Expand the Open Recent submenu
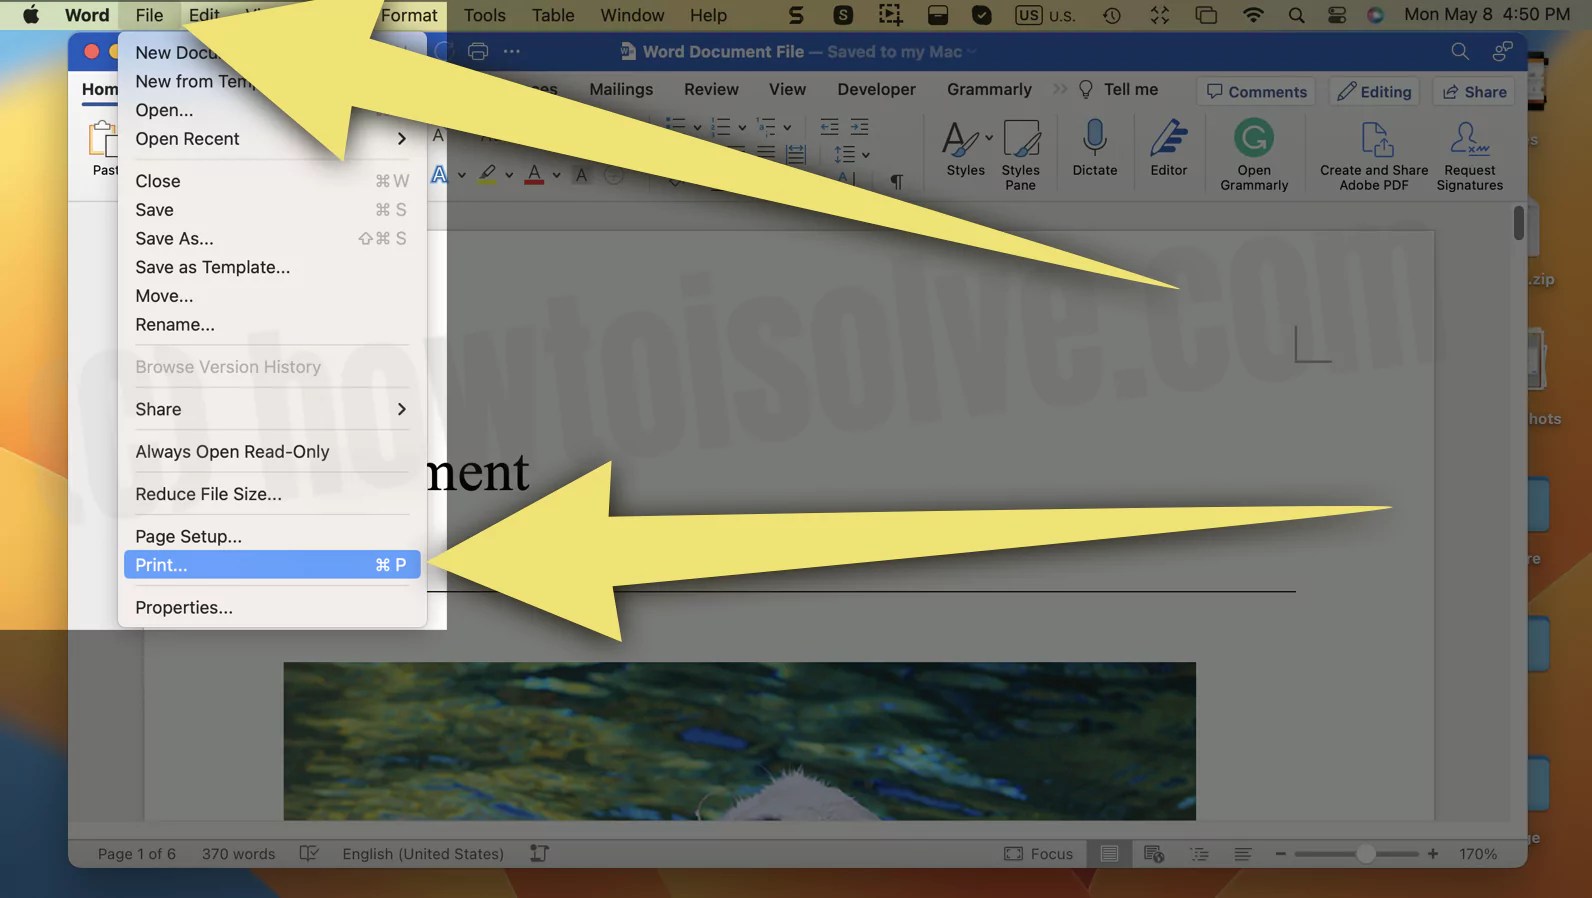The image size is (1592, 898). 272,139
